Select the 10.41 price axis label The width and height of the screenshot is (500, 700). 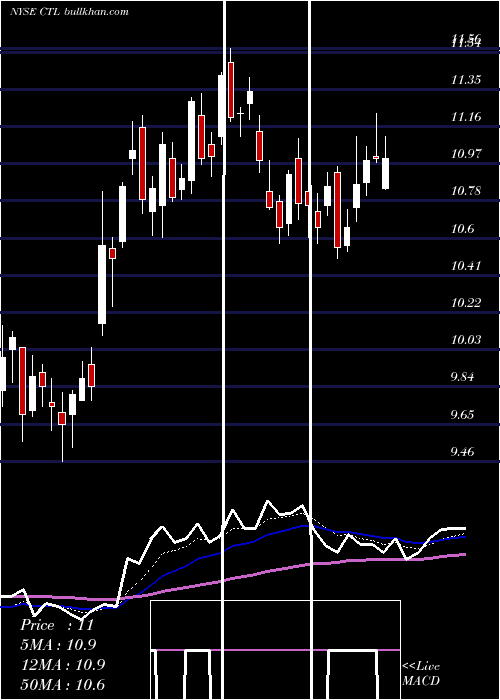[466, 267]
